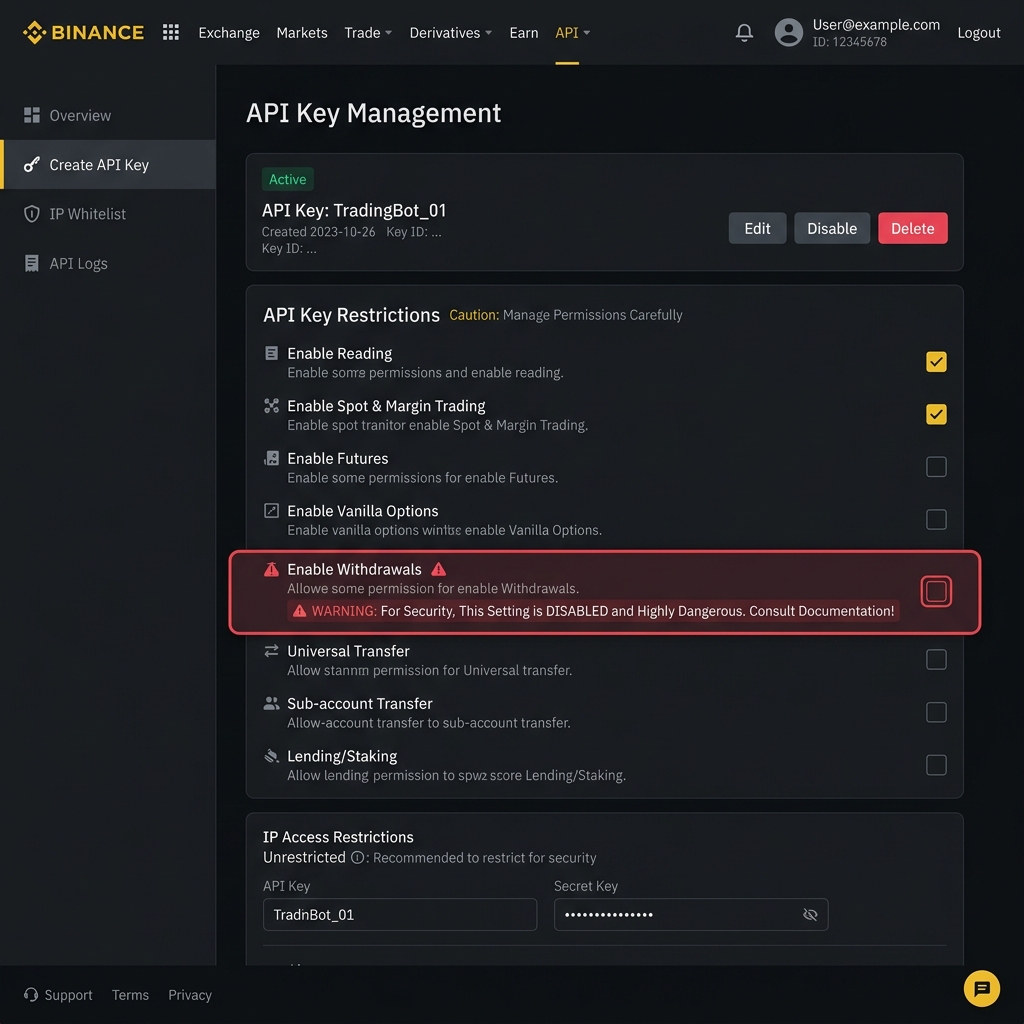Click the Support headset icon
Viewport: 1024px width, 1024px height.
31,994
